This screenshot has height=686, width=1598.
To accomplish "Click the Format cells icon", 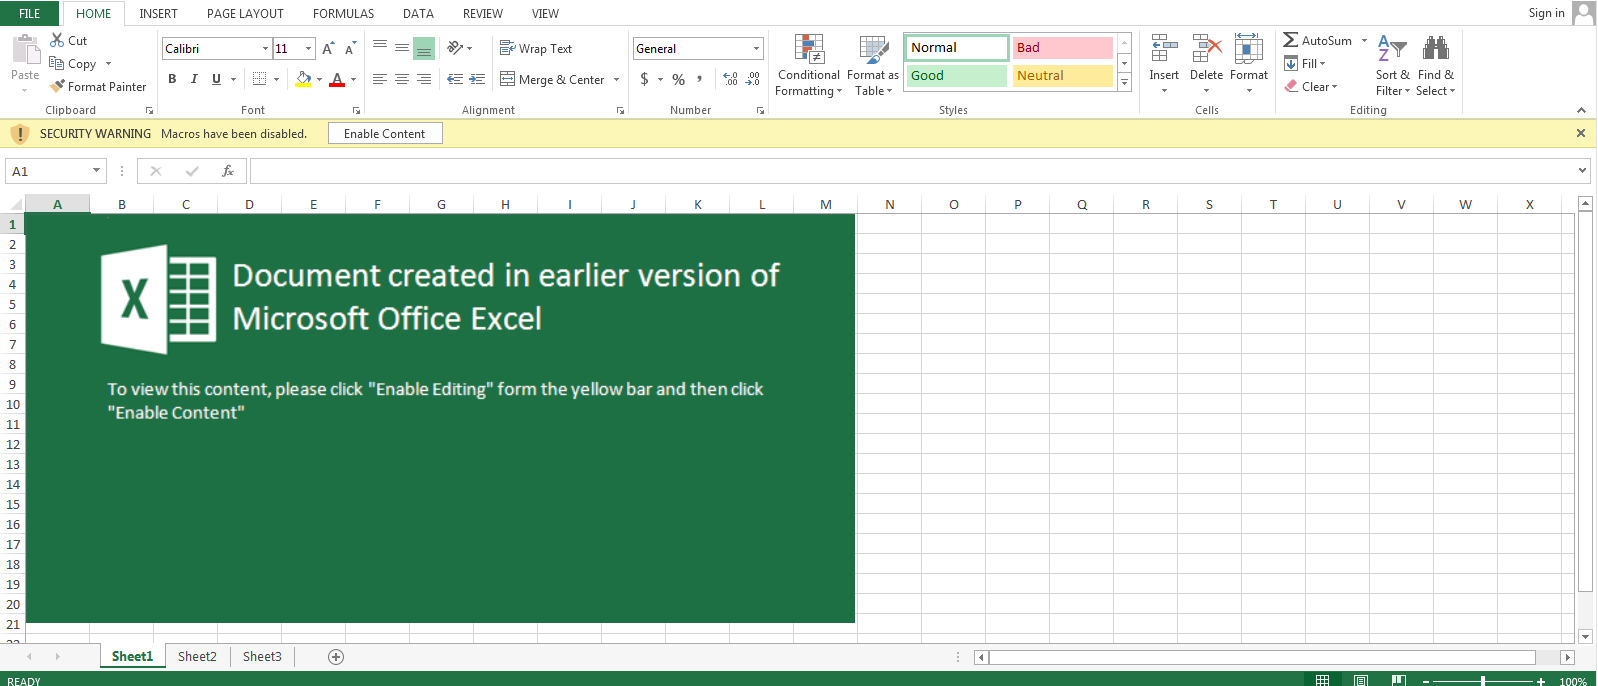I will click(1249, 48).
